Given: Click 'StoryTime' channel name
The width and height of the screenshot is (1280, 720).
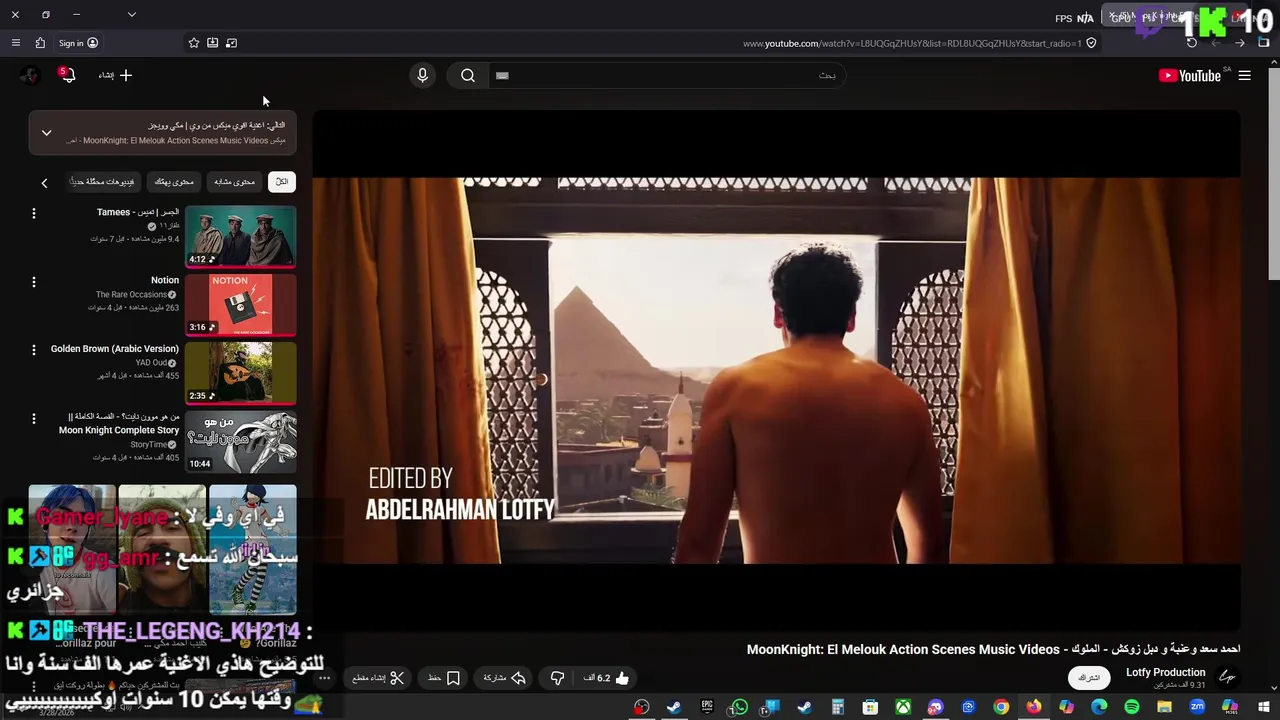Looking at the screenshot, I should point(148,445).
